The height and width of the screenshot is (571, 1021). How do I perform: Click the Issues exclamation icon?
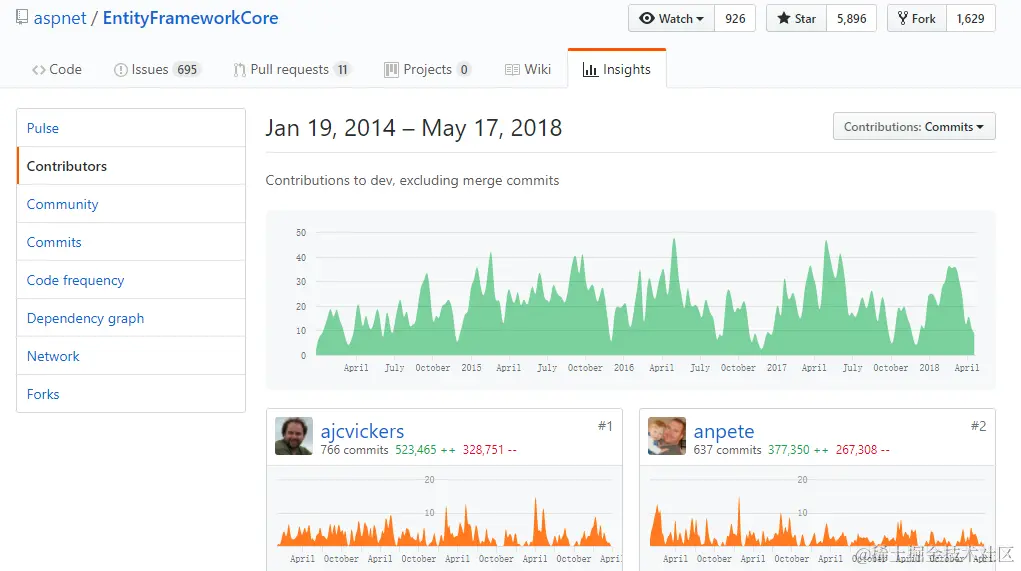coord(120,70)
